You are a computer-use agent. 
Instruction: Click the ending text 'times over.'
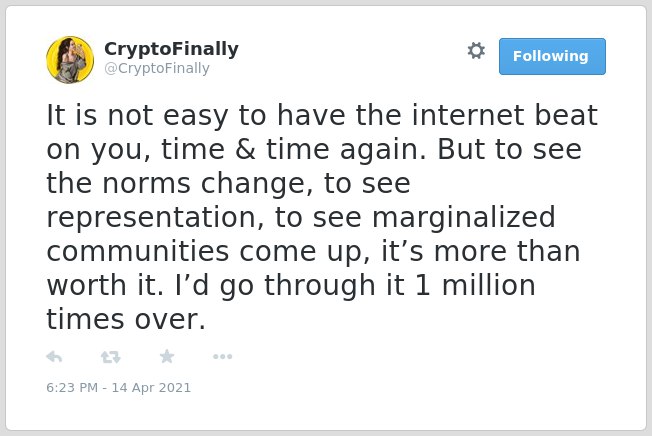[126, 319]
